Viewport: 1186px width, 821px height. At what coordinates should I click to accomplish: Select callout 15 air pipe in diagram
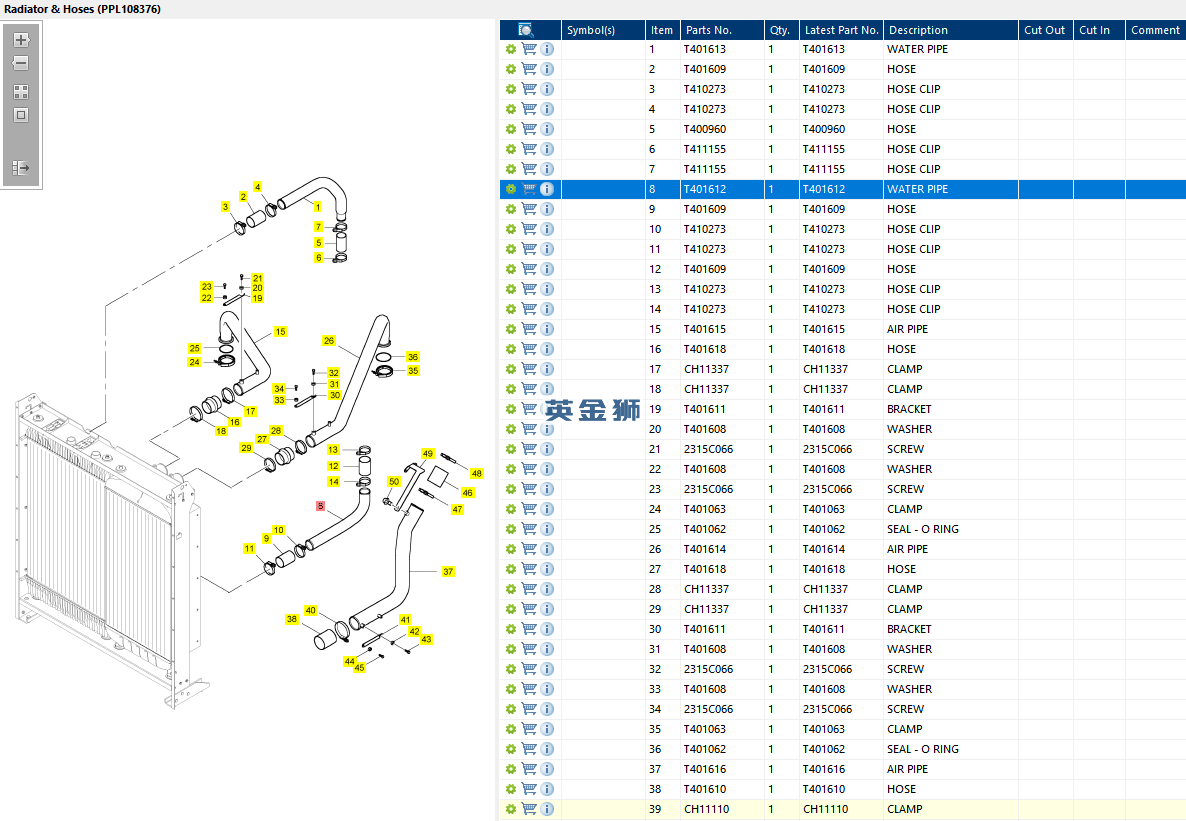click(x=281, y=332)
